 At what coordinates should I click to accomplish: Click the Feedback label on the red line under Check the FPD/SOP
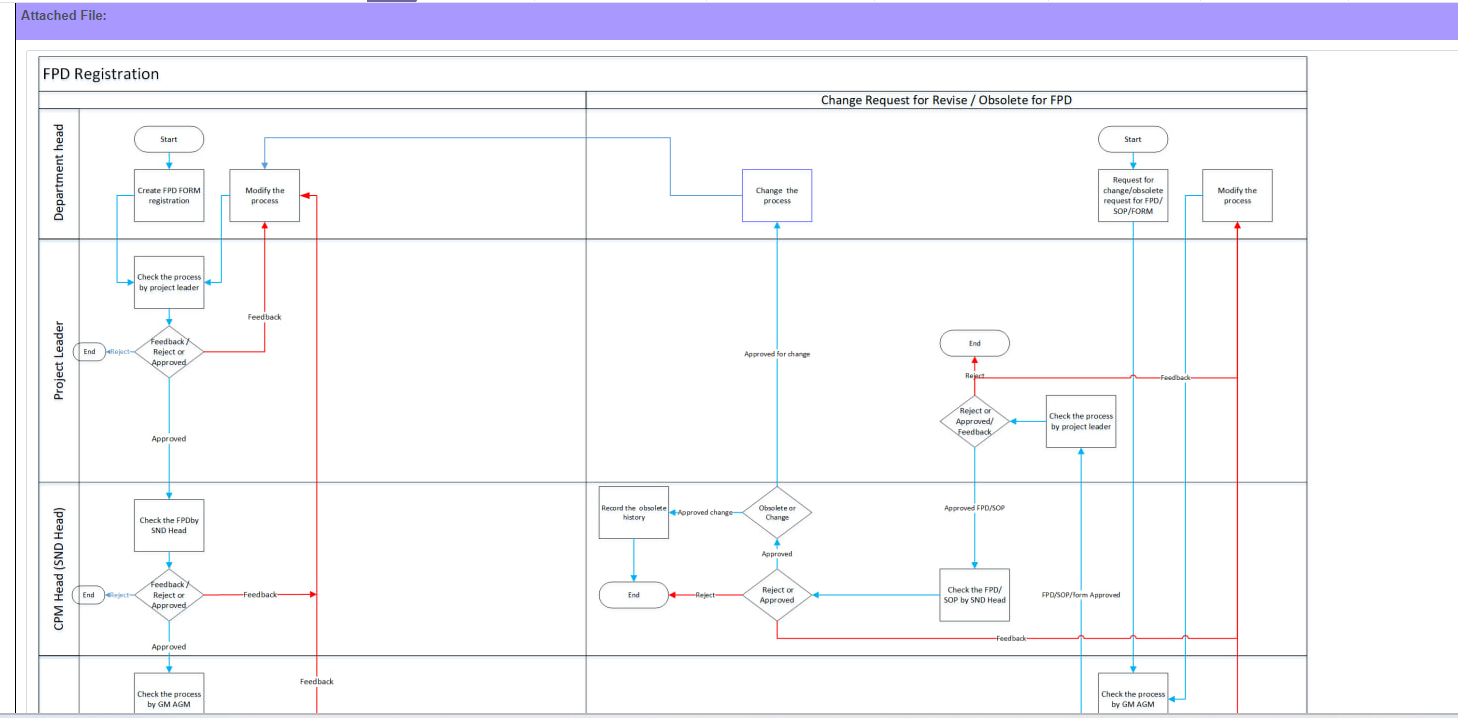coord(1011,638)
